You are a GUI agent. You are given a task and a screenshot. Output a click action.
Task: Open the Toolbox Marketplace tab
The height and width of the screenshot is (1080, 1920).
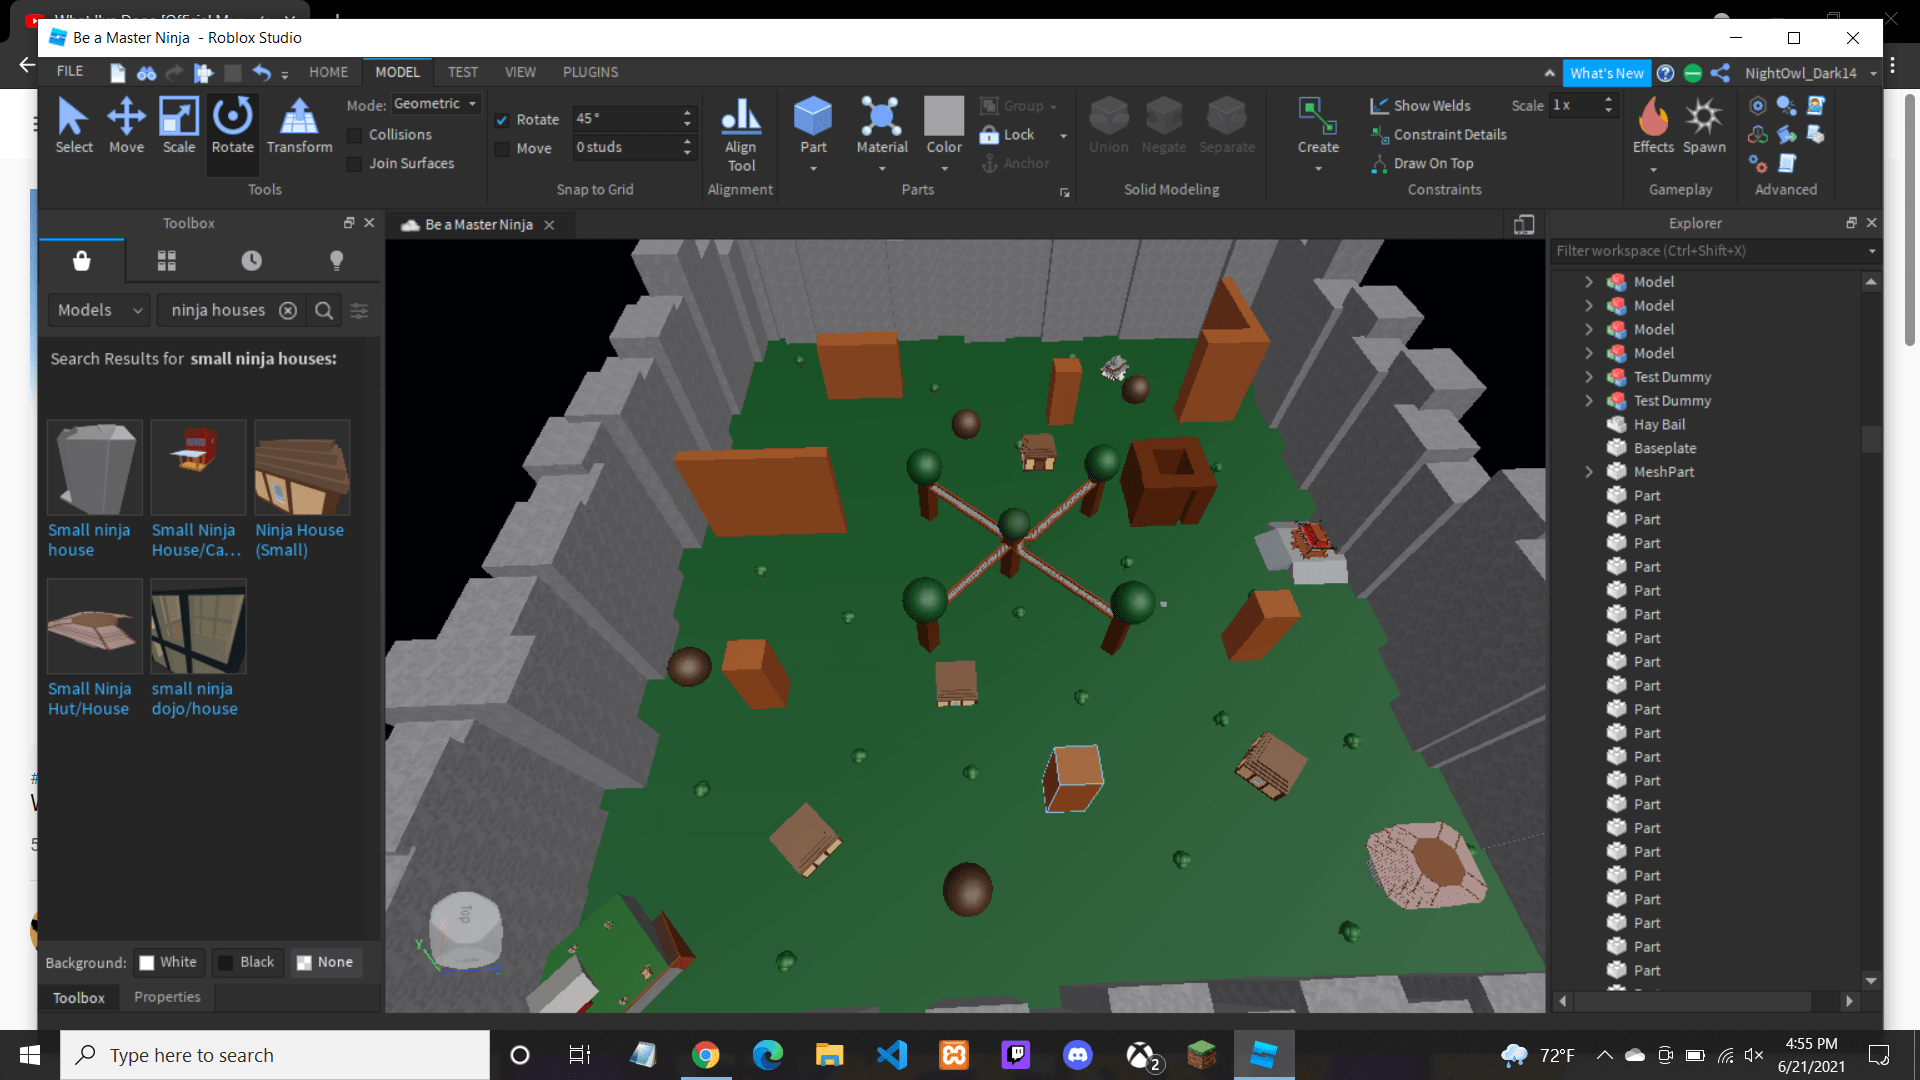[82, 261]
